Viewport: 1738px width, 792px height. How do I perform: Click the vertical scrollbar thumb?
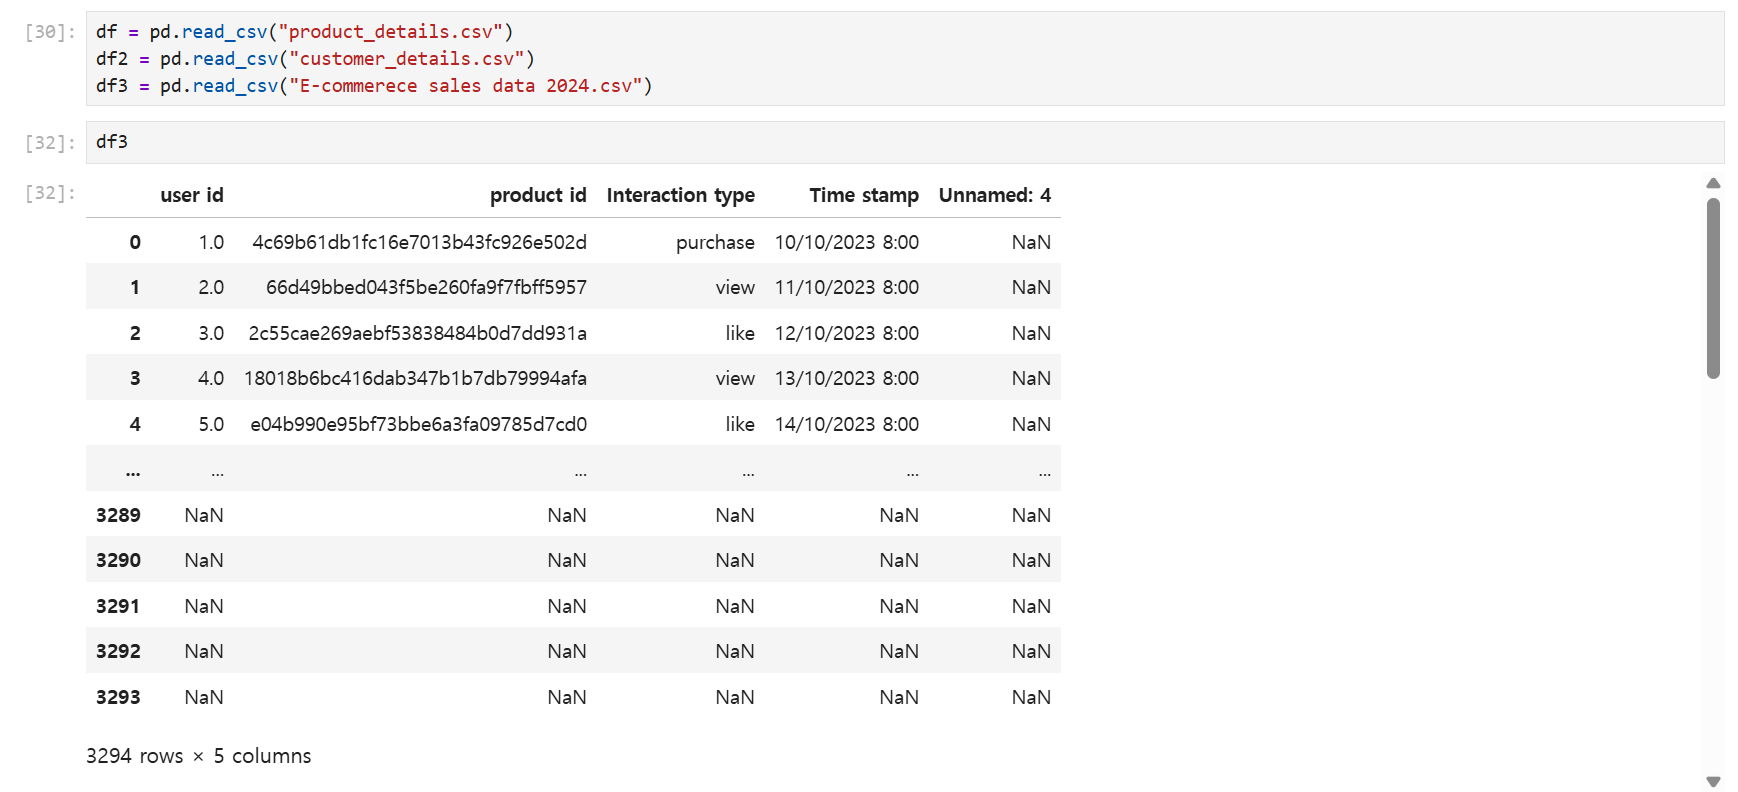click(x=1713, y=288)
